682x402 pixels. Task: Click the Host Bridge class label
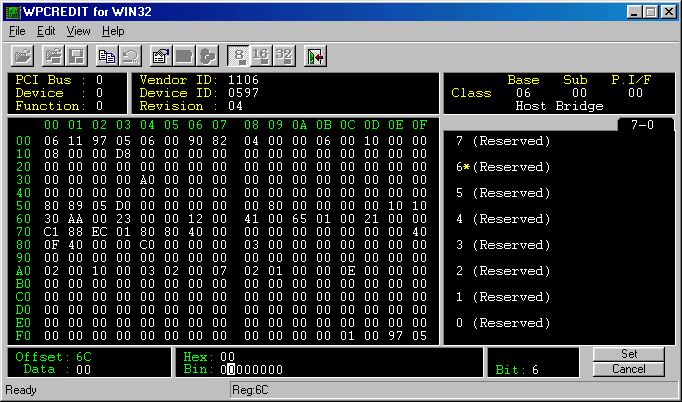click(559, 106)
